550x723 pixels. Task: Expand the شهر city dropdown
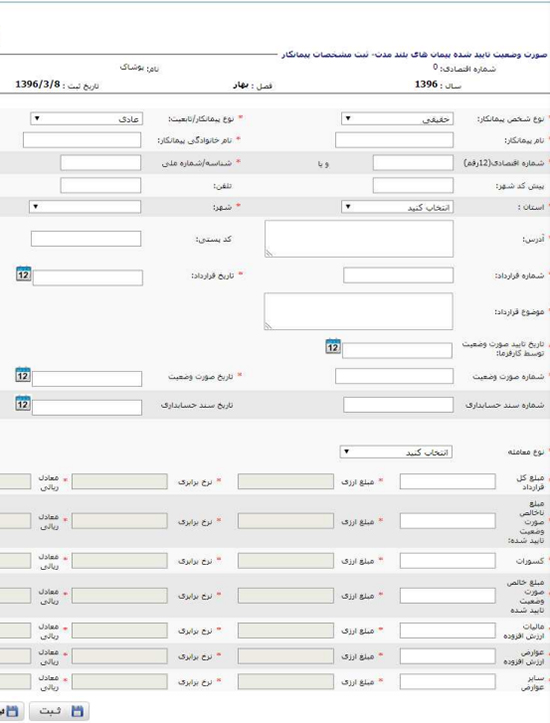click(85, 207)
